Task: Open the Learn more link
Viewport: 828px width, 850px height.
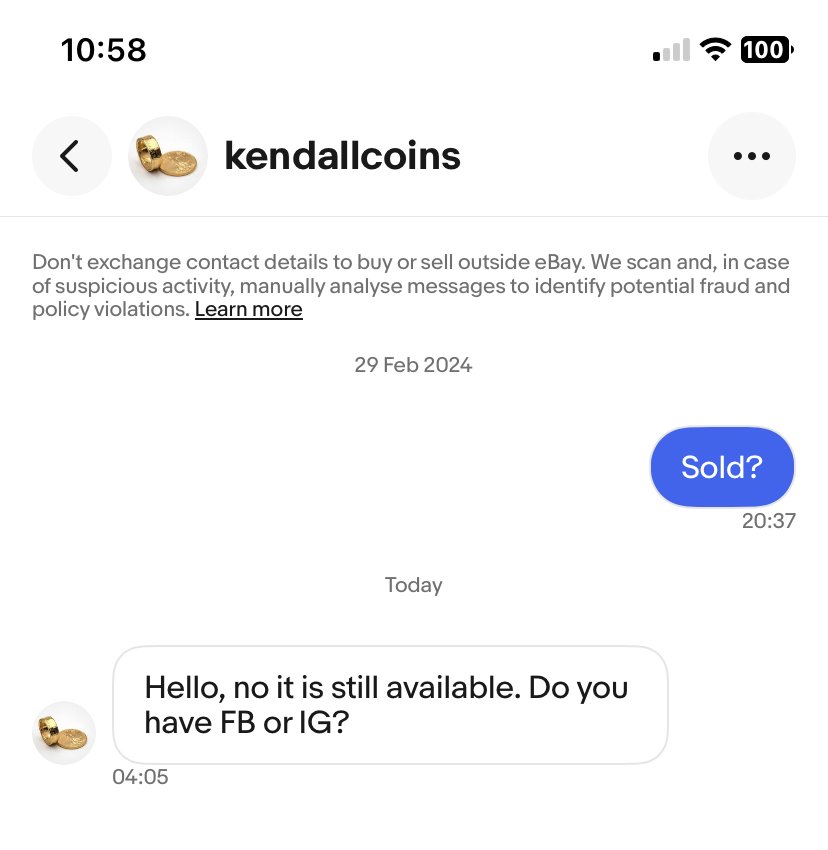Action: click(248, 309)
